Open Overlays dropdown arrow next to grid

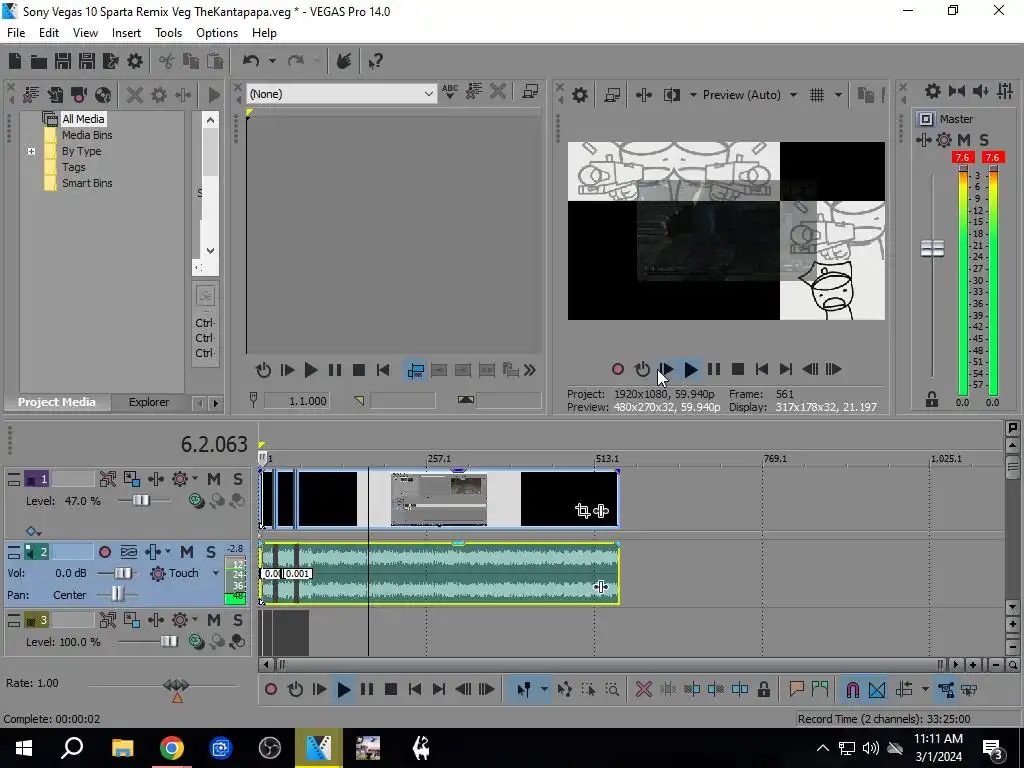point(838,95)
